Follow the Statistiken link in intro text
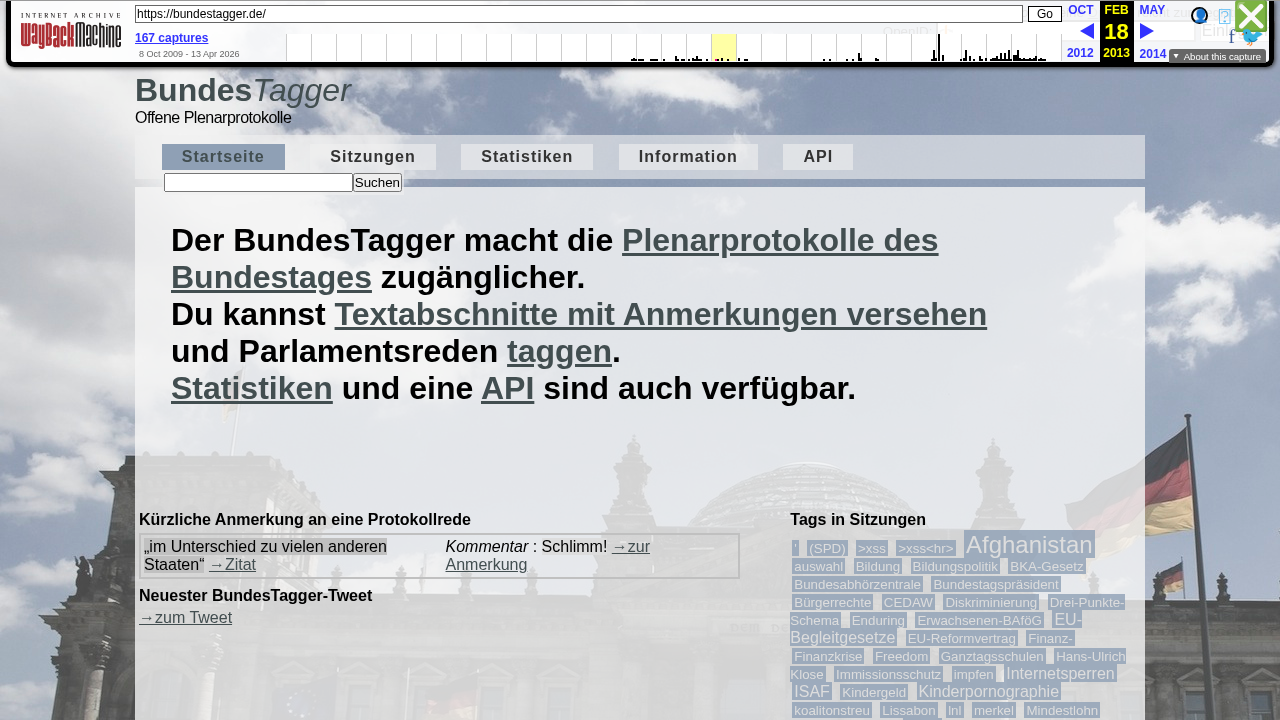 [x=252, y=388]
